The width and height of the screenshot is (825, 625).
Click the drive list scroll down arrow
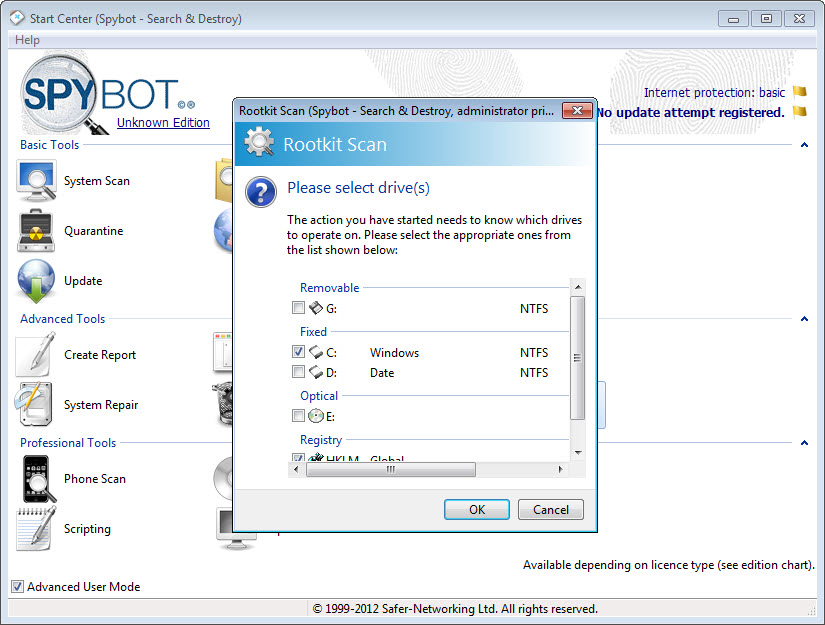tap(578, 452)
